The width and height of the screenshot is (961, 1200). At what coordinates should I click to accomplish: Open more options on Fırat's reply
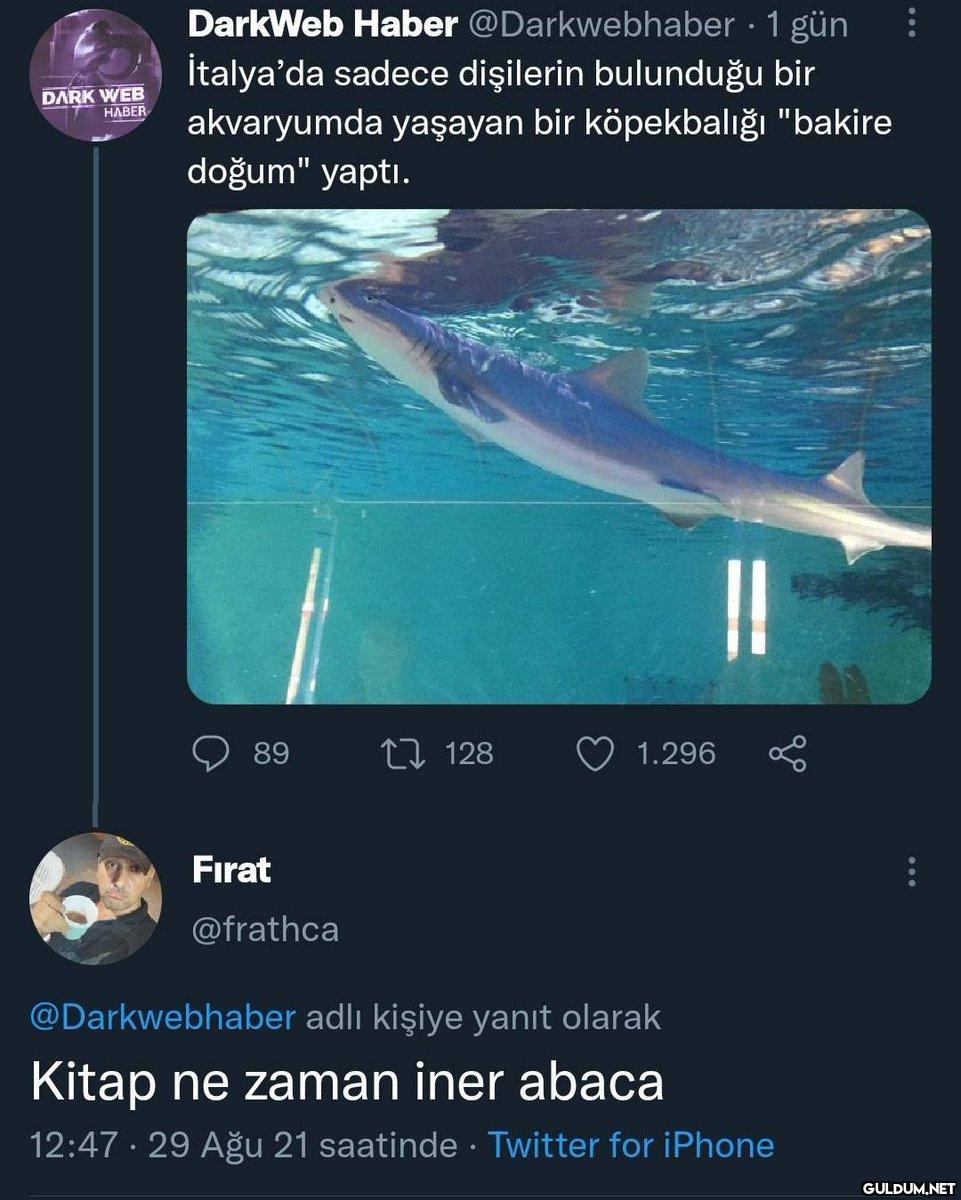pyautogui.click(x=911, y=872)
